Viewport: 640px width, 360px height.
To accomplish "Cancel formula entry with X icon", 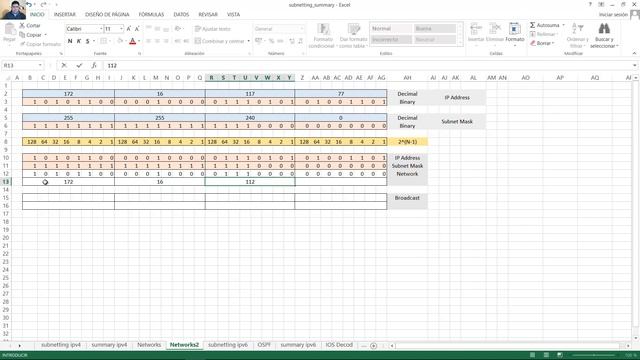I will point(64,65).
